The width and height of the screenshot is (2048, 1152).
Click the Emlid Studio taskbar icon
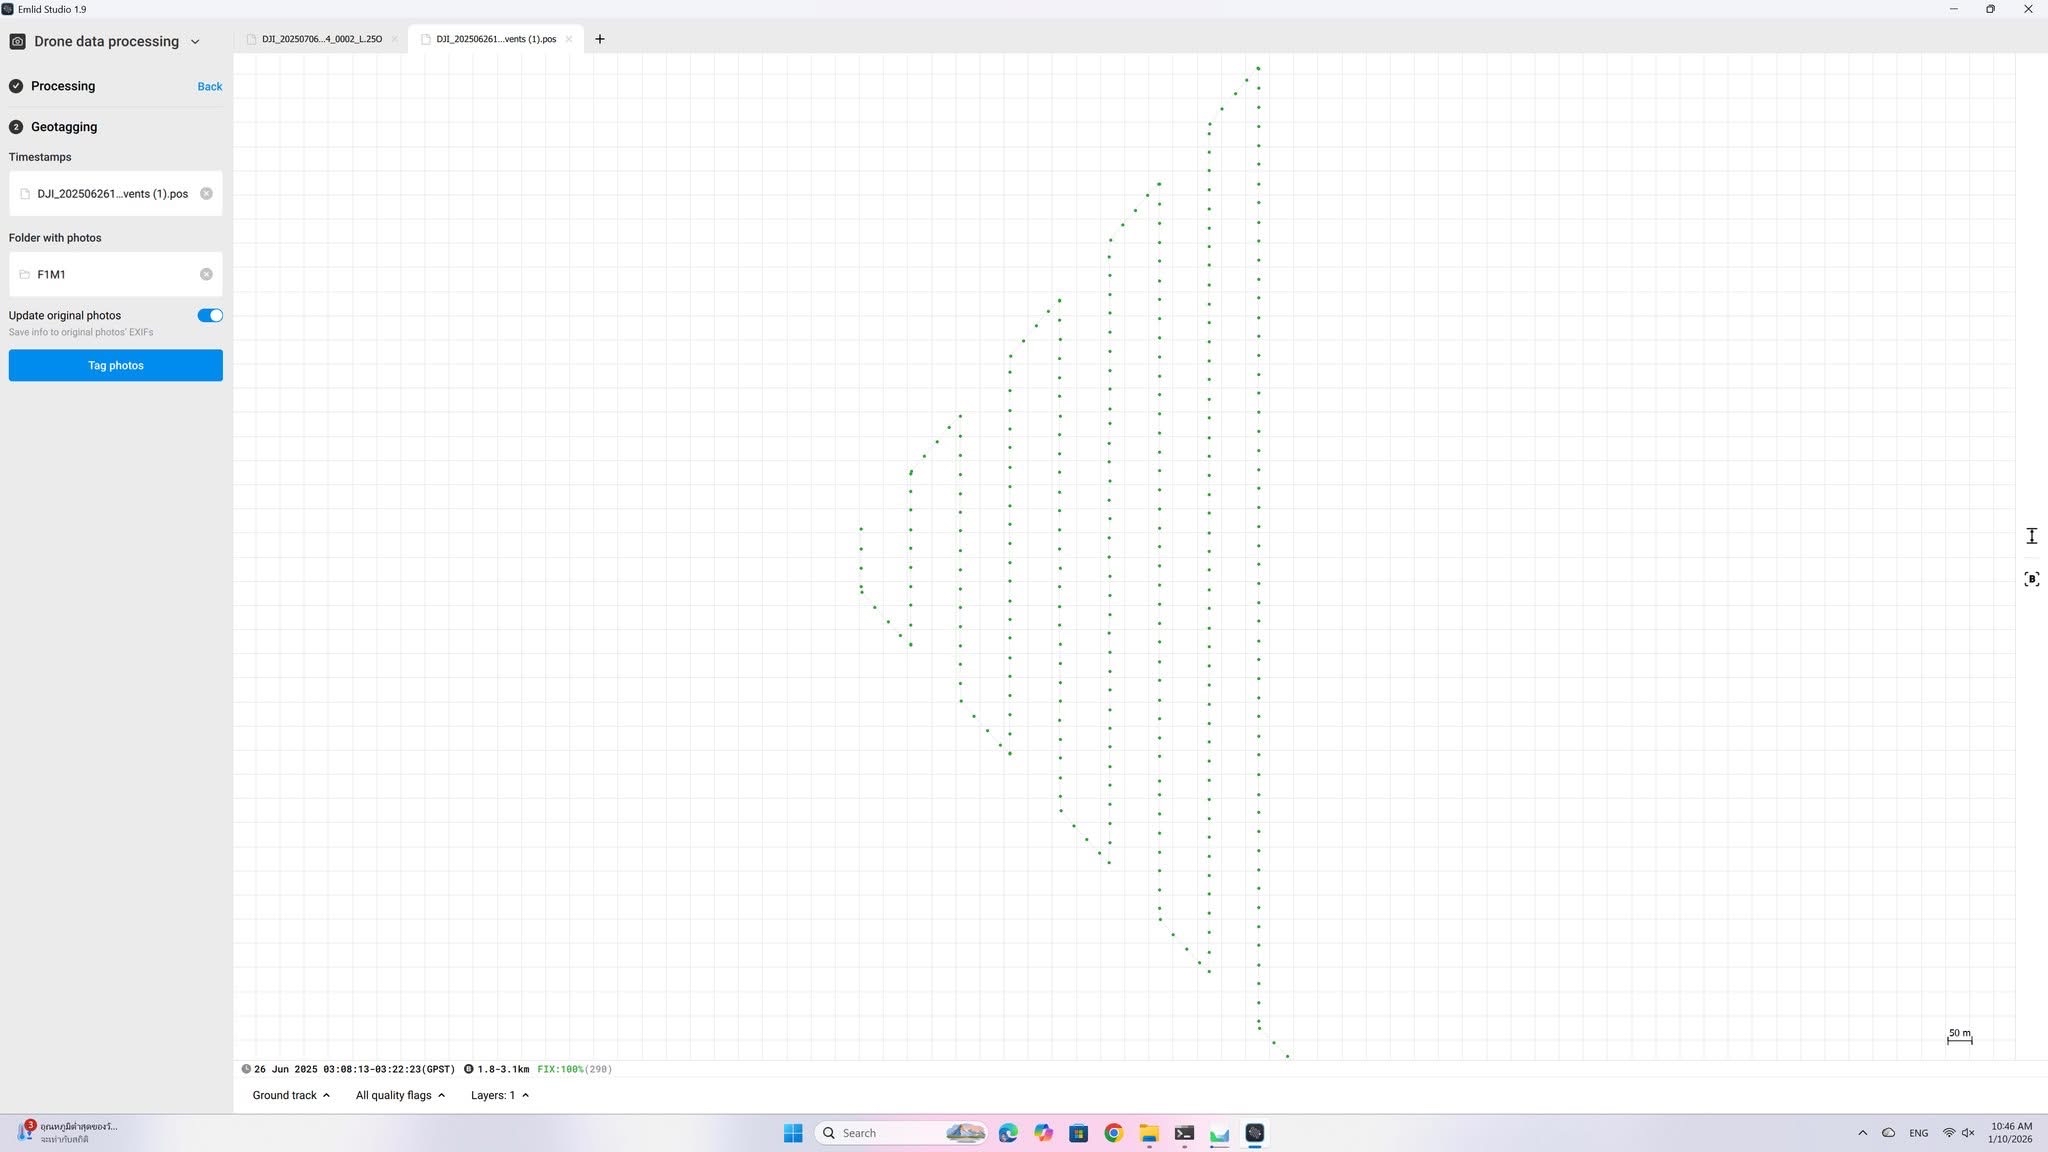coord(1254,1133)
